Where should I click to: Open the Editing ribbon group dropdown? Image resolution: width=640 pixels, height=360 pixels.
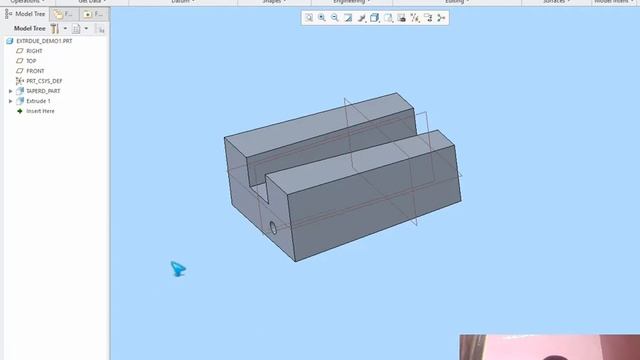coord(457,2)
